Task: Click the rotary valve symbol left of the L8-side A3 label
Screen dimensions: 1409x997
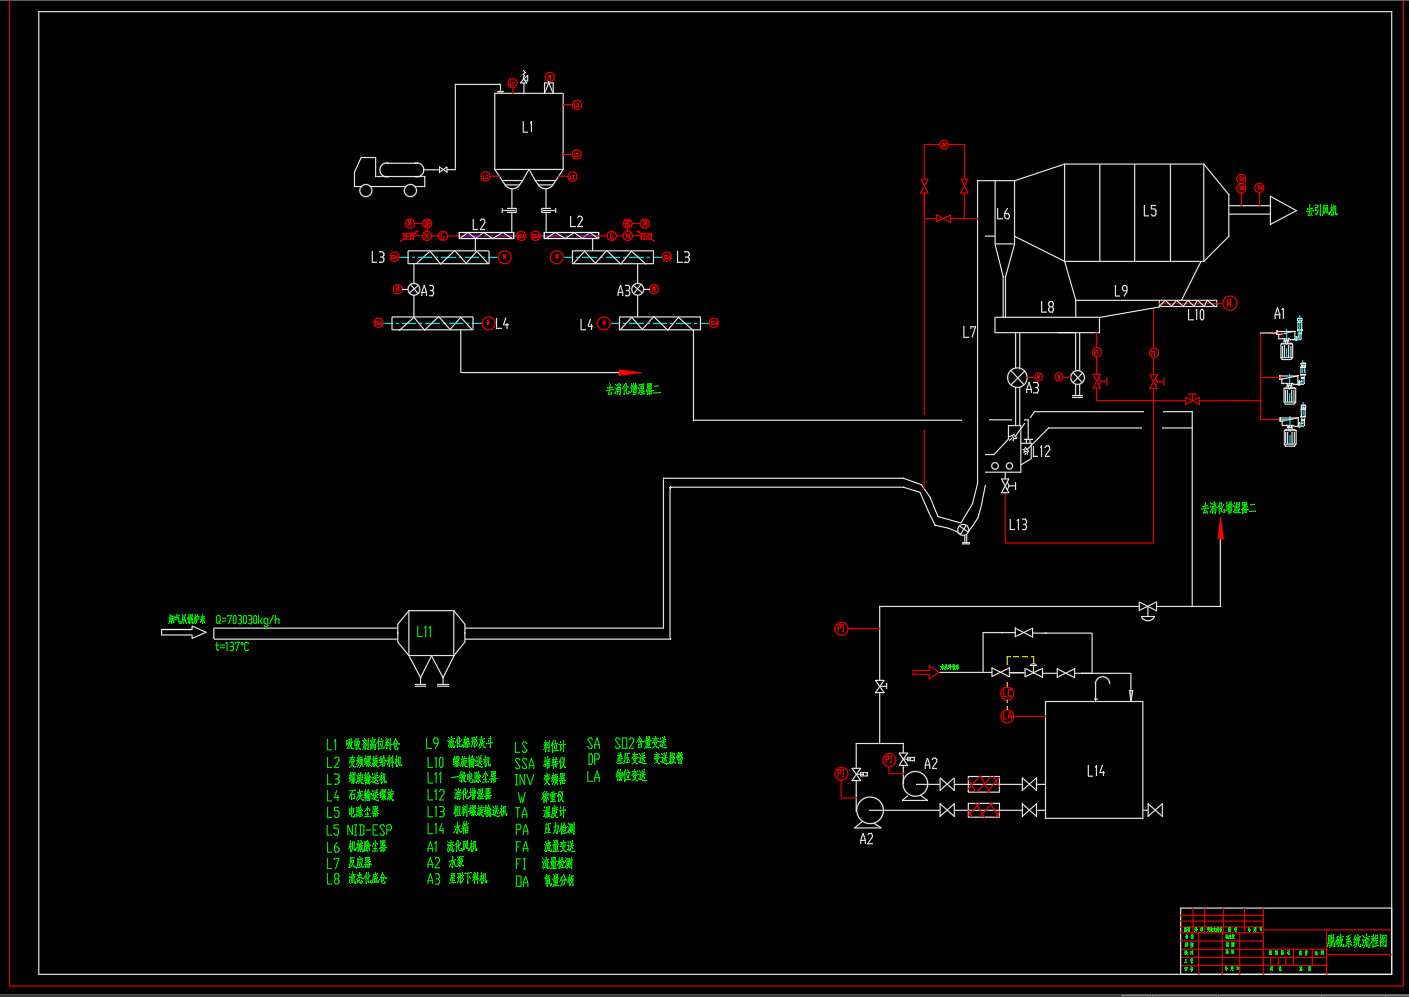Action: click(1017, 377)
